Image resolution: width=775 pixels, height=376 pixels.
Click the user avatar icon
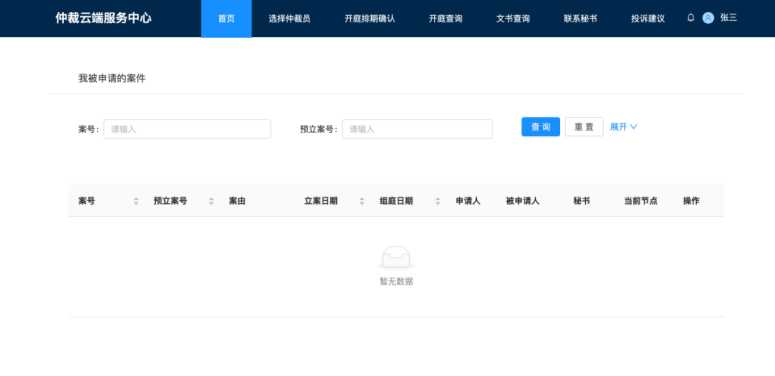pyautogui.click(x=708, y=18)
